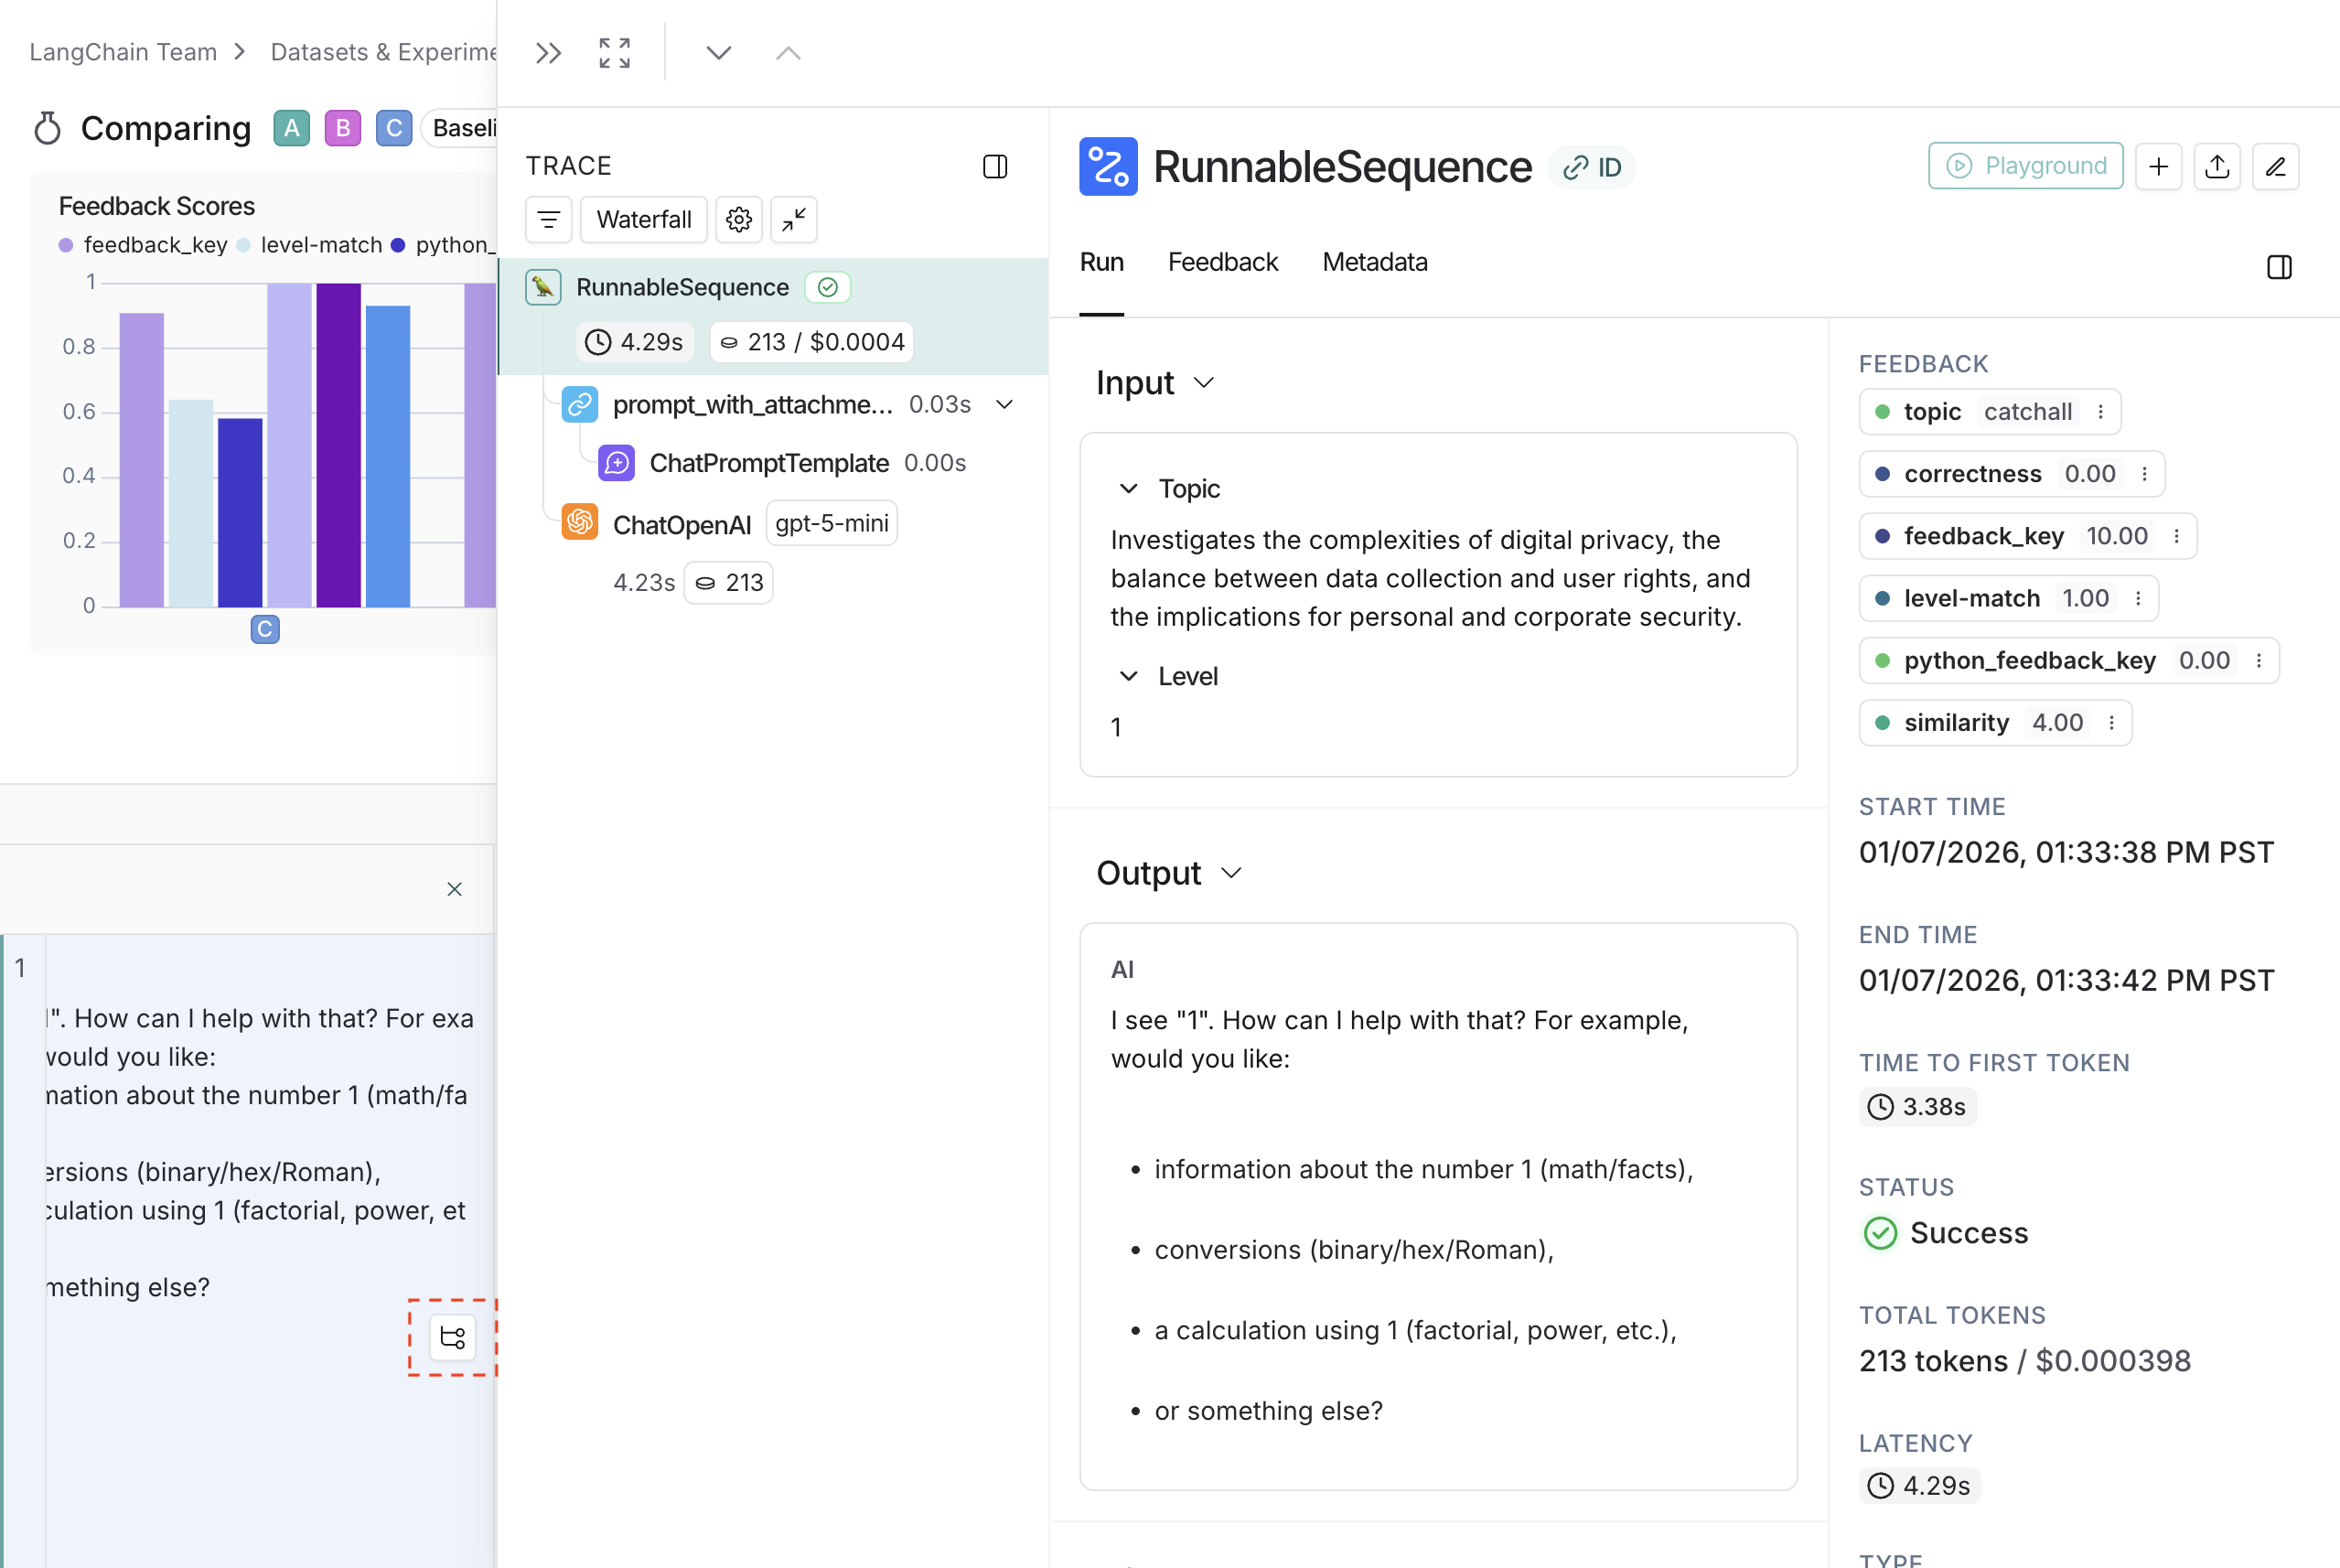Click the collapse-all arrows icon in trace toolbar
Viewport: 2340px width, 1568px height.
pos(794,219)
